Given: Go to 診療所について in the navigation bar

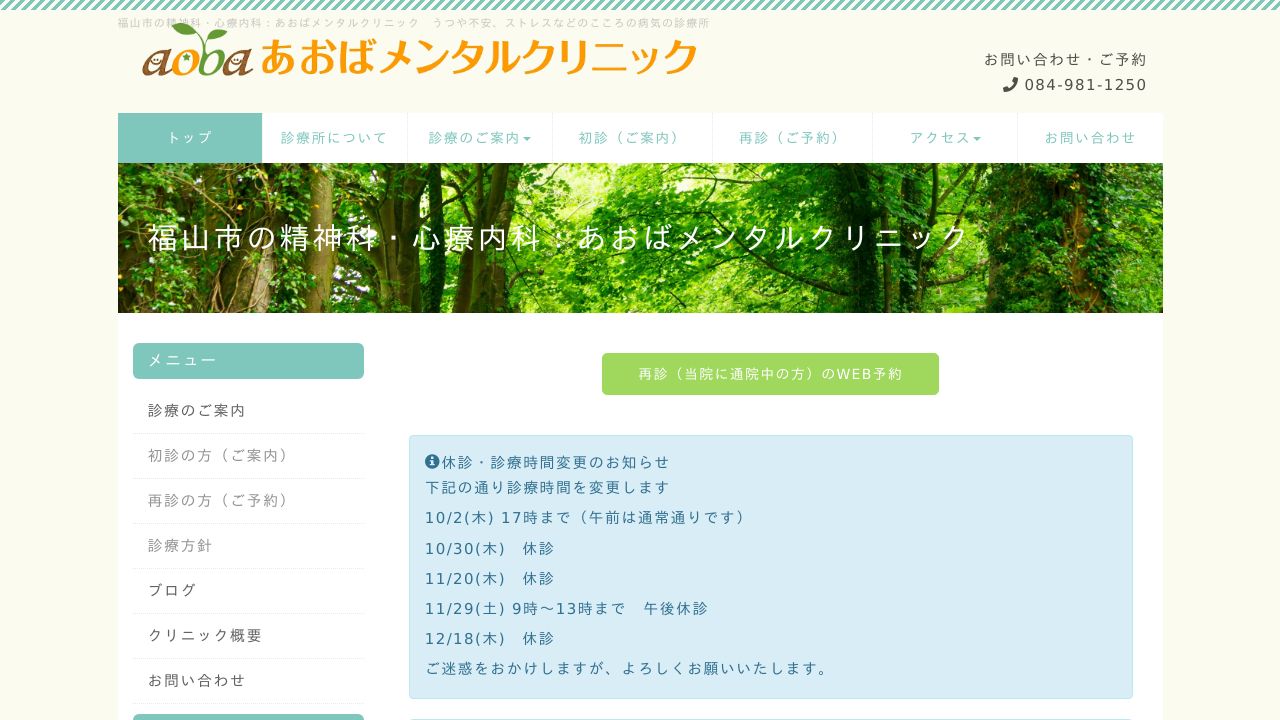Looking at the screenshot, I should coord(334,138).
